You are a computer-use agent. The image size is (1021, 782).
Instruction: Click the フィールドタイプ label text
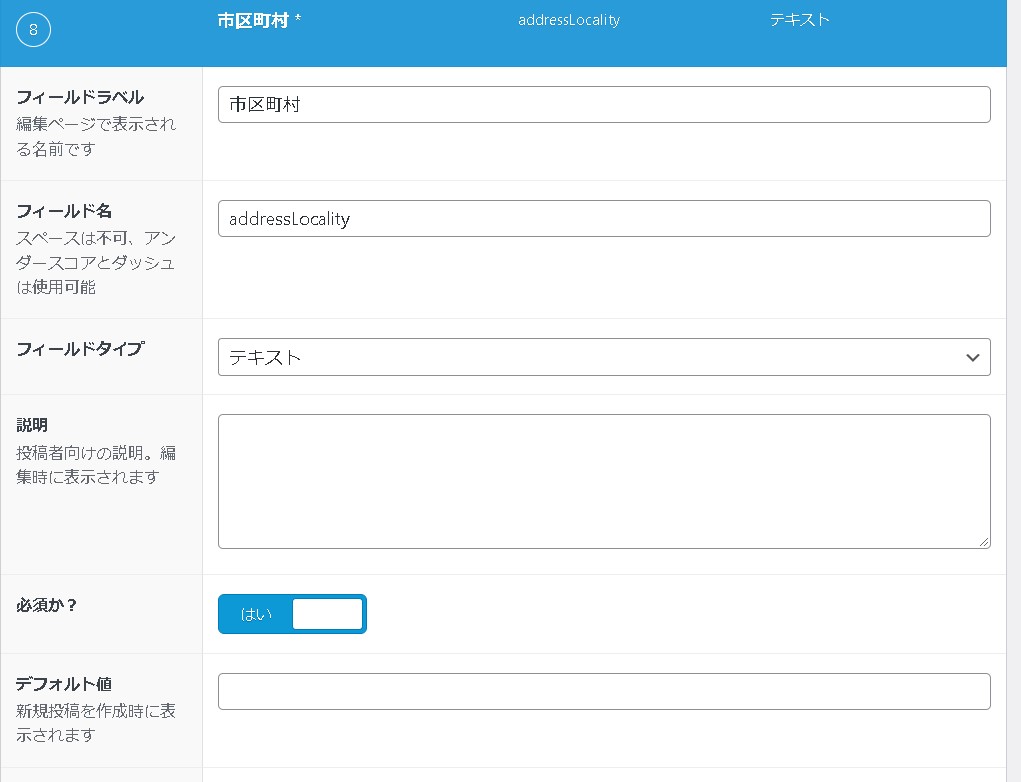[80, 349]
